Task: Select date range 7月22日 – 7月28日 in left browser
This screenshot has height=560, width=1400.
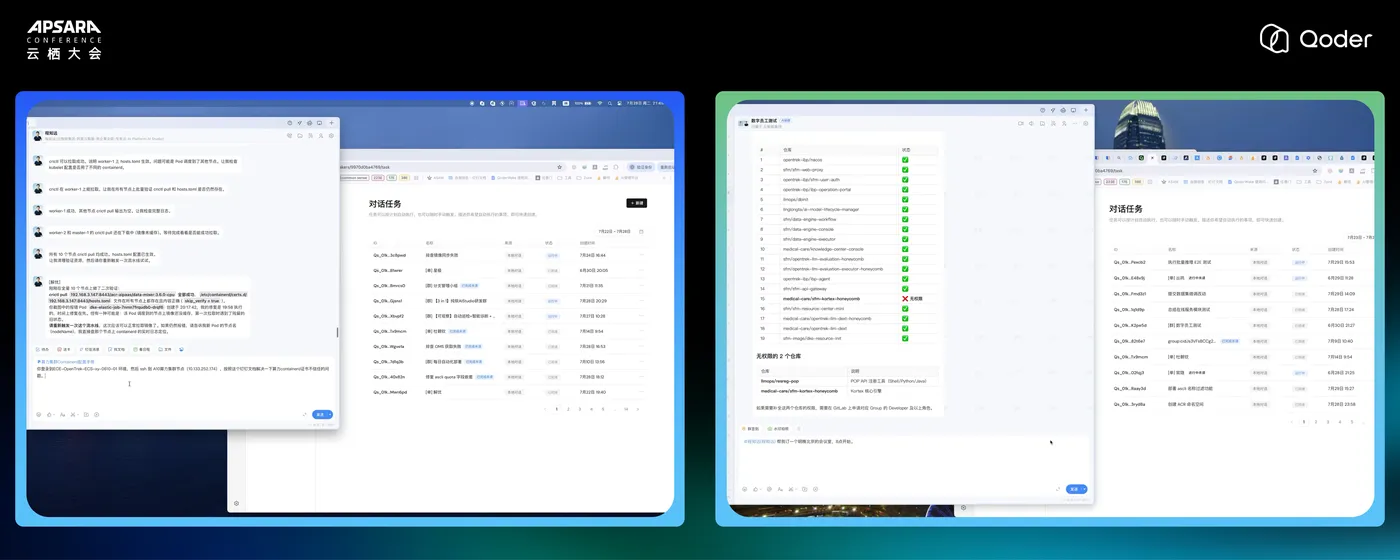Action: point(615,231)
